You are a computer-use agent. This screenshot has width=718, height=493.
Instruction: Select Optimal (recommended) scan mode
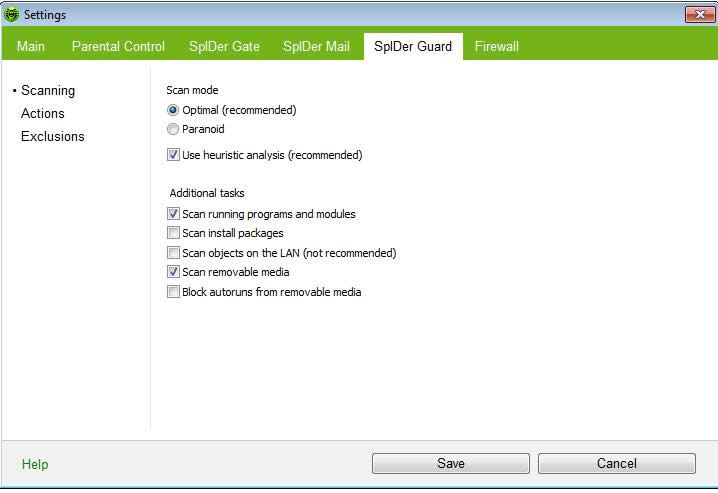[174, 110]
